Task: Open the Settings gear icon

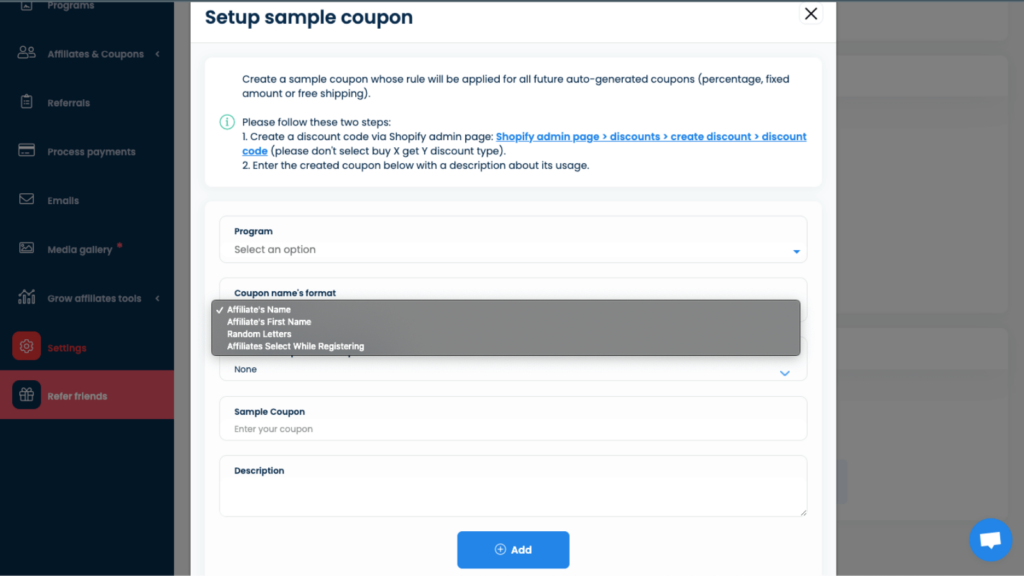Action: (26, 346)
